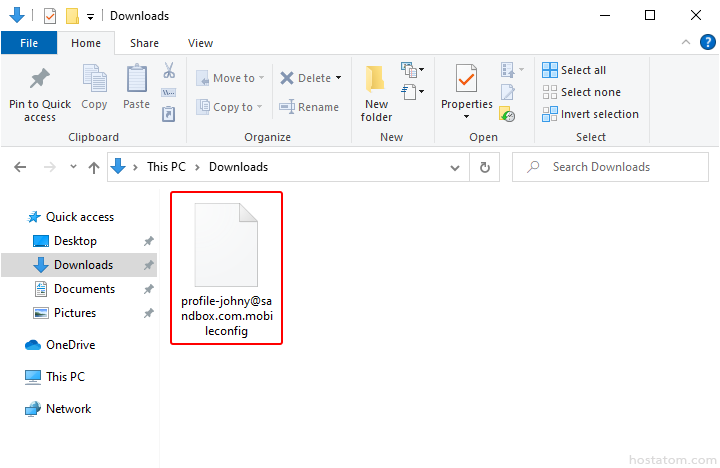
Task: Click the Edit file icon
Action: 507,92
